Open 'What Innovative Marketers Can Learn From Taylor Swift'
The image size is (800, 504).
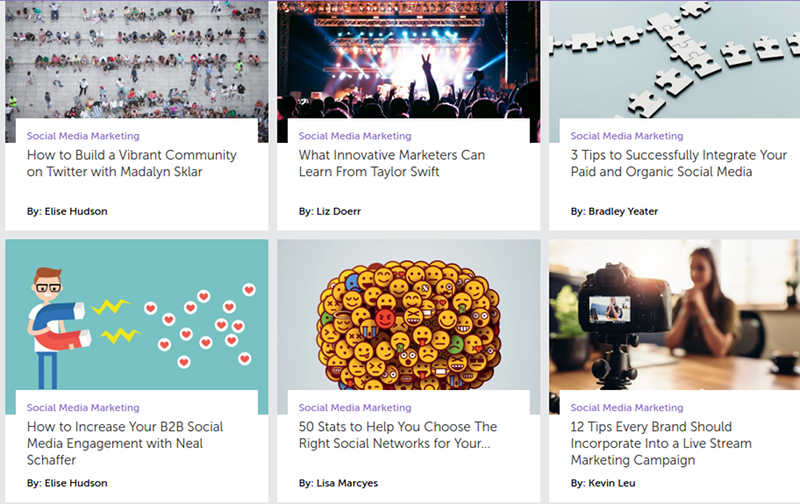(x=392, y=163)
